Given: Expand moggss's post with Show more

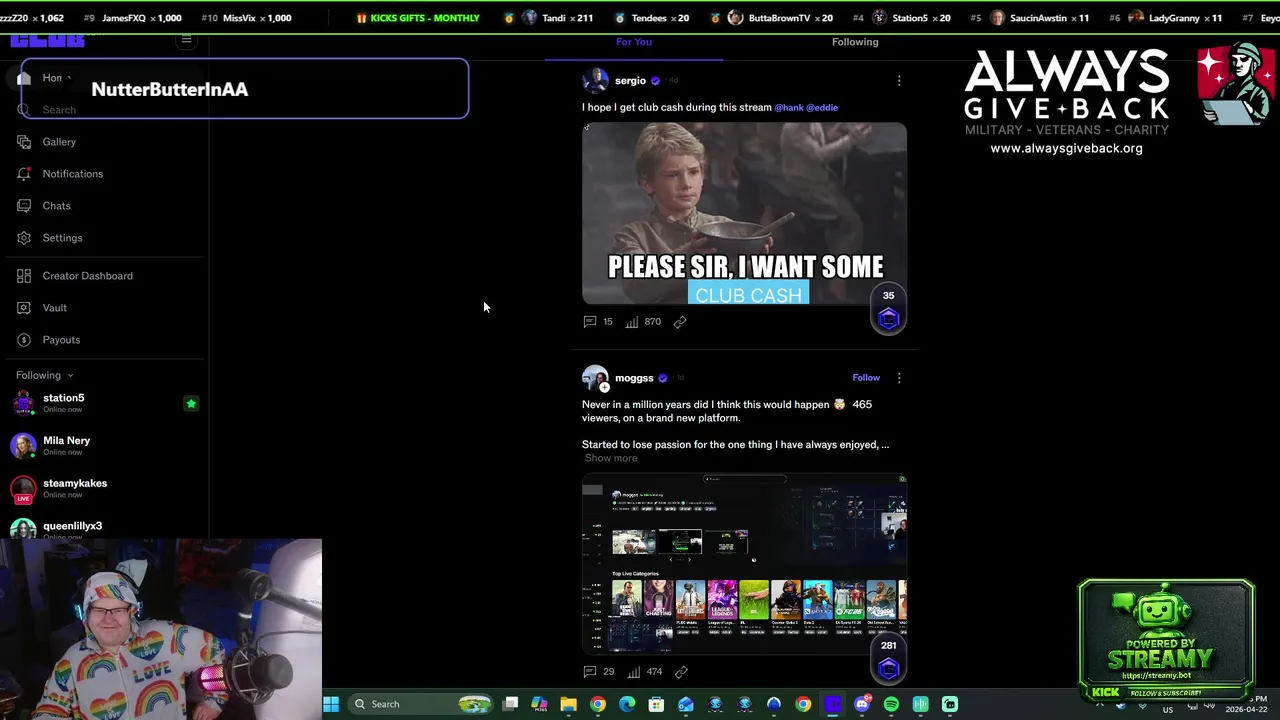Looking at the screenshot, I should (611, 458).
